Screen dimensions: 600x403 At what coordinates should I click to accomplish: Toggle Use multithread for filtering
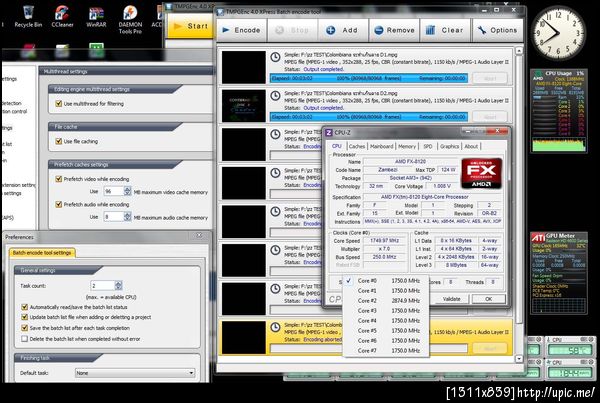[59, 103]
